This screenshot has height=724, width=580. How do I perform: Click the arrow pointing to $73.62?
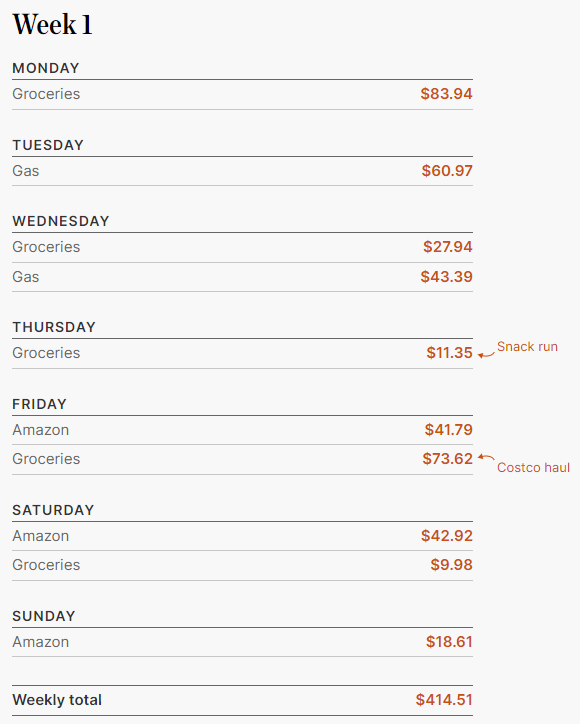486,457
